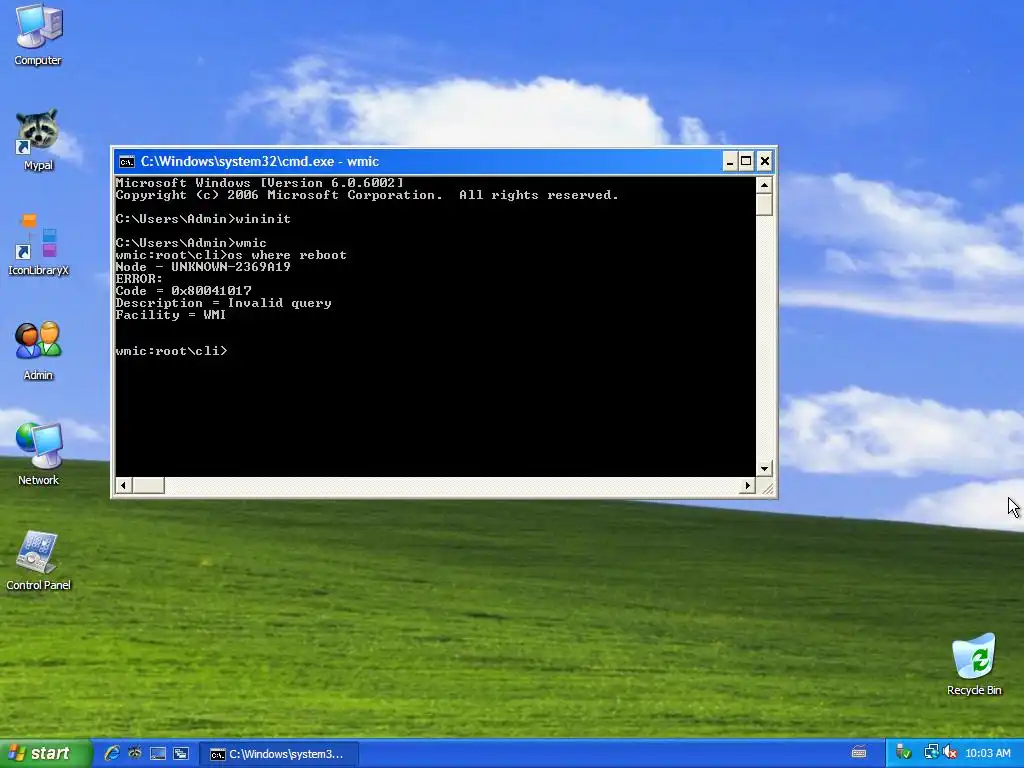Click the horizontal scrollbar left arrow
The height and width of the screenshot is (768, 1024).
pyautogui.click(x=123, y=485)
